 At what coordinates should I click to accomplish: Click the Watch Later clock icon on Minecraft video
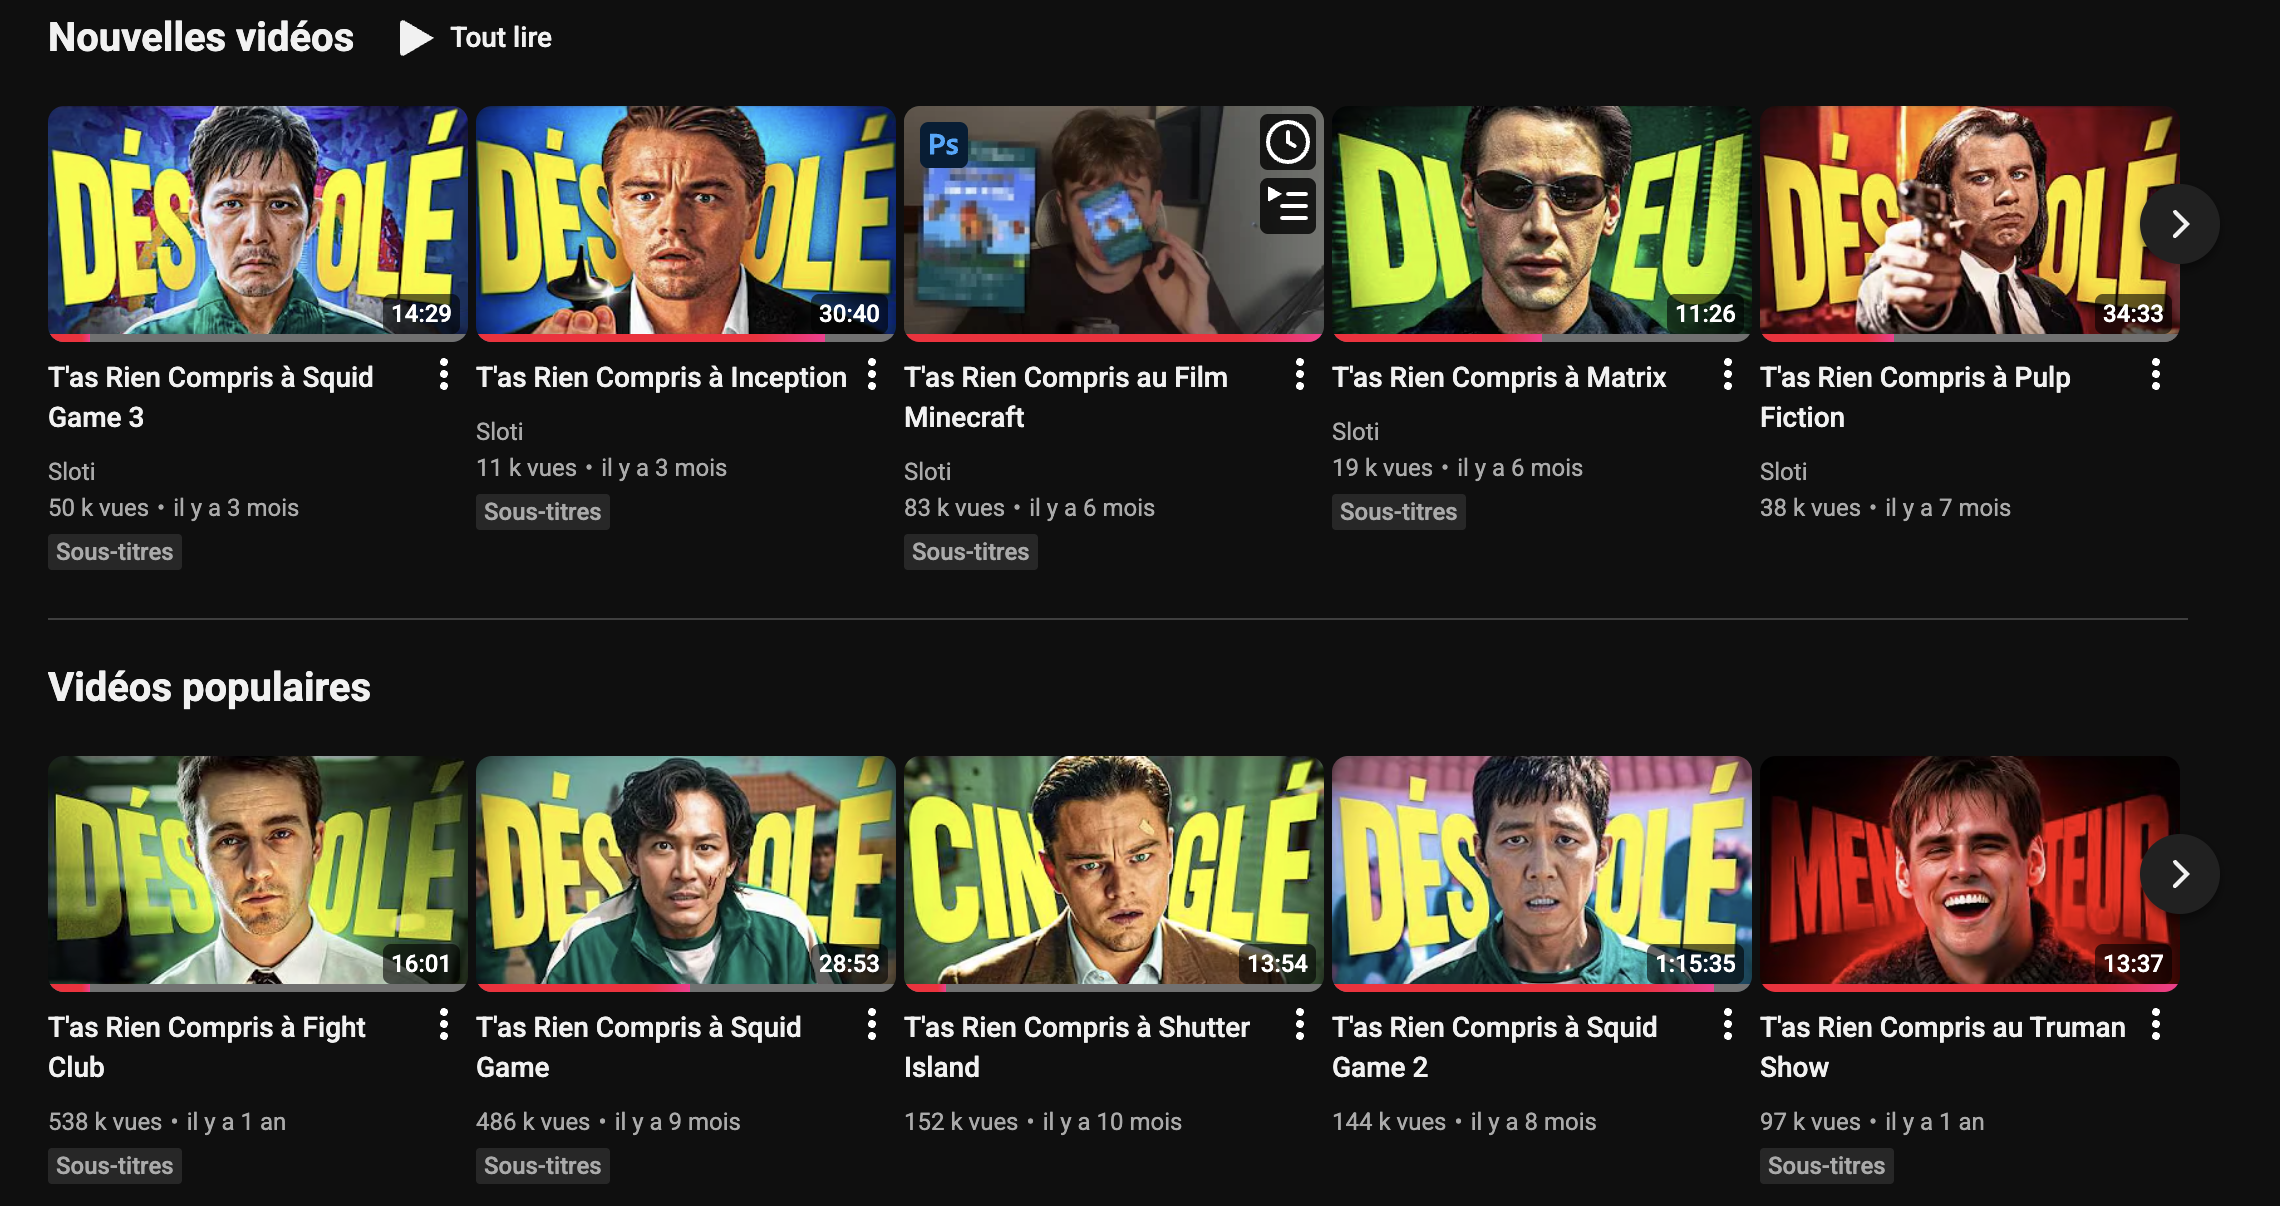click(x=1287, y=143)
